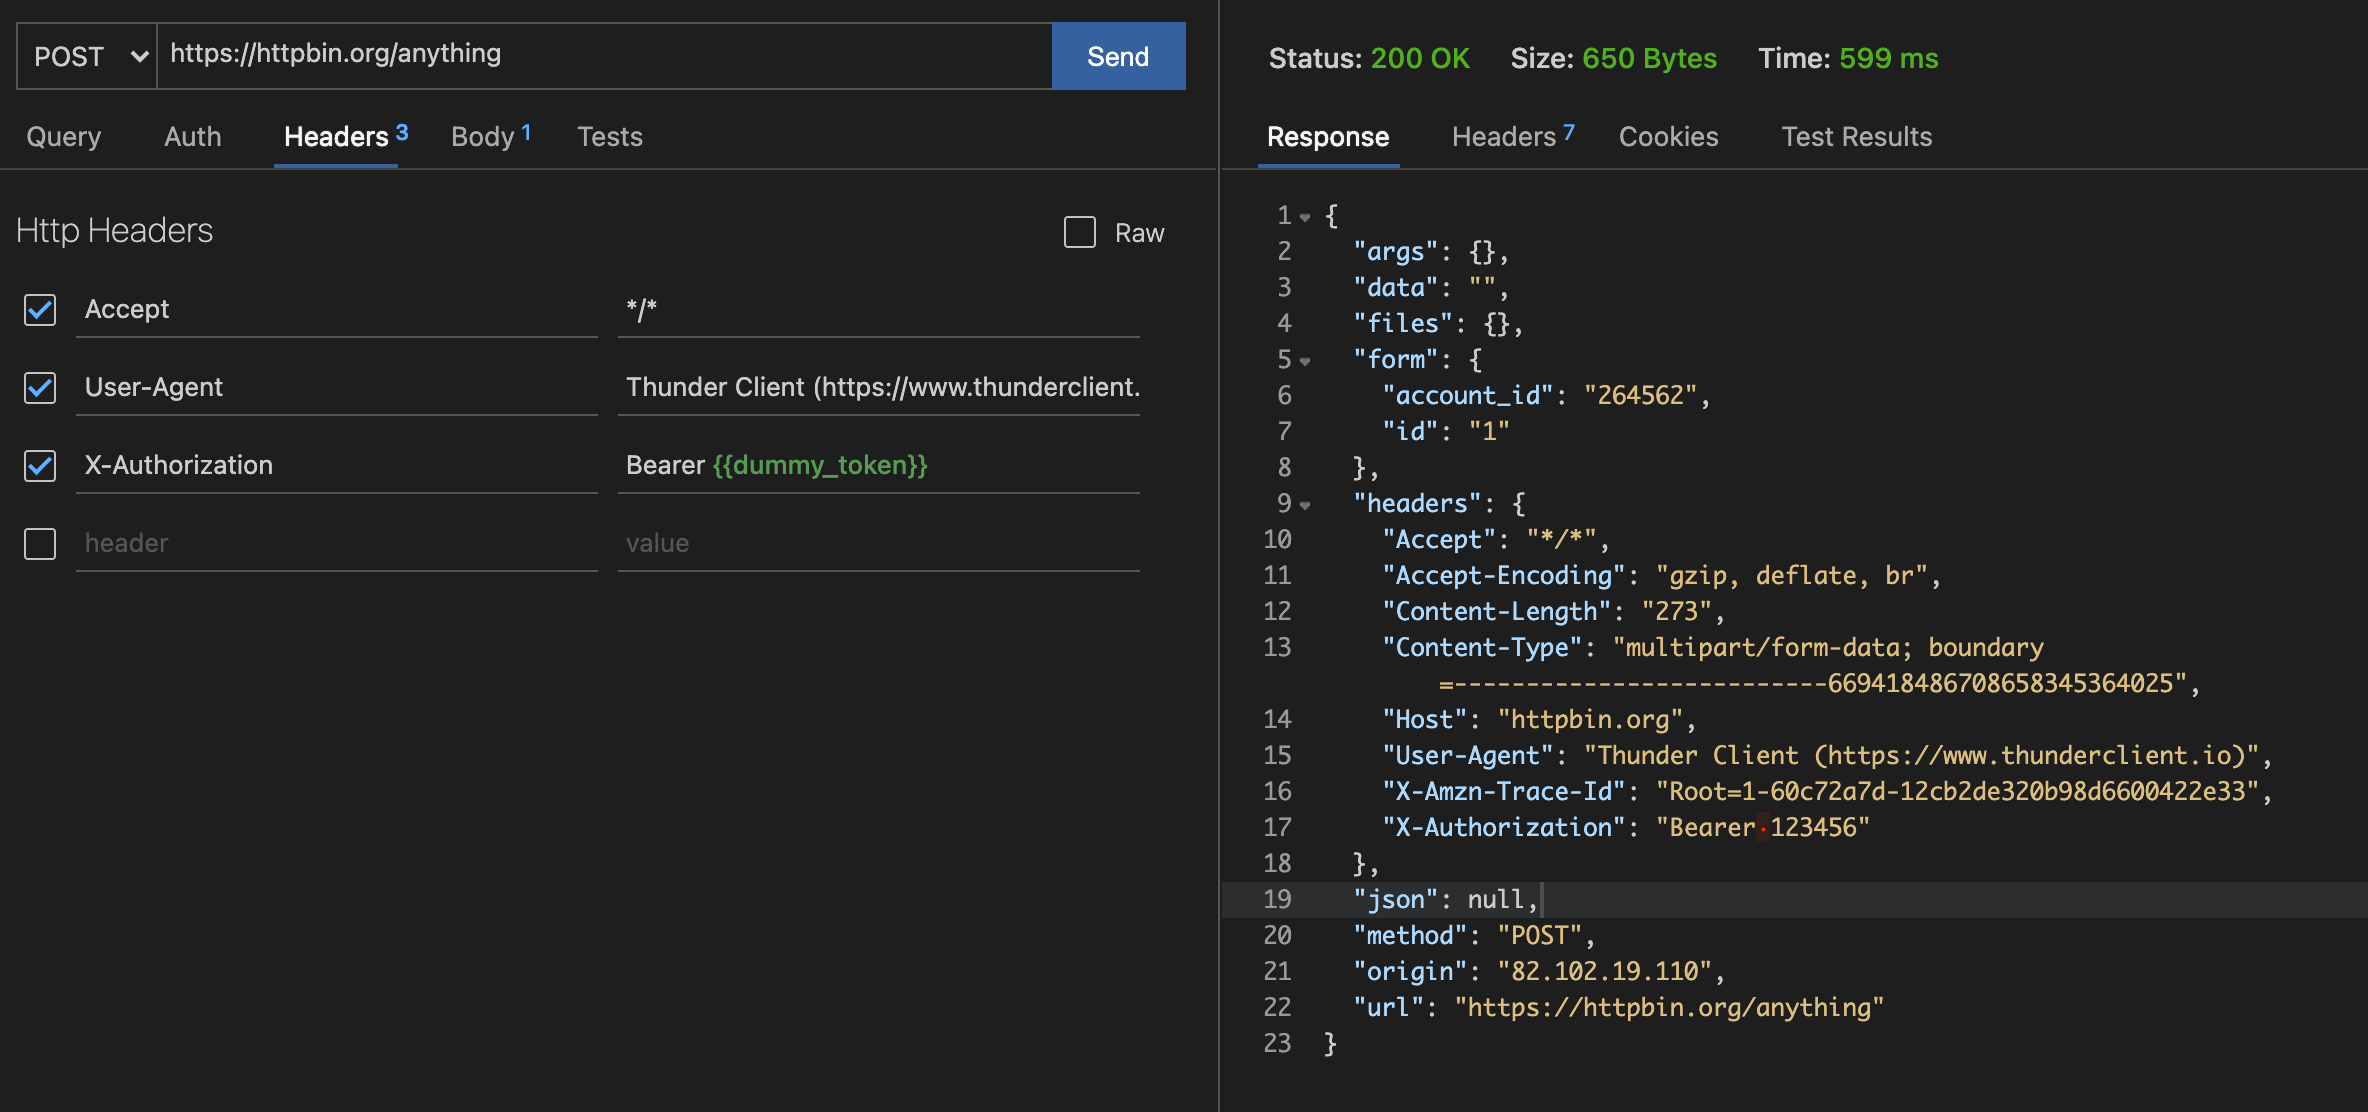The height and width of the screenshot is (1112, 2368).
Task: Select the POST method selector
Action: click(85, 56)
